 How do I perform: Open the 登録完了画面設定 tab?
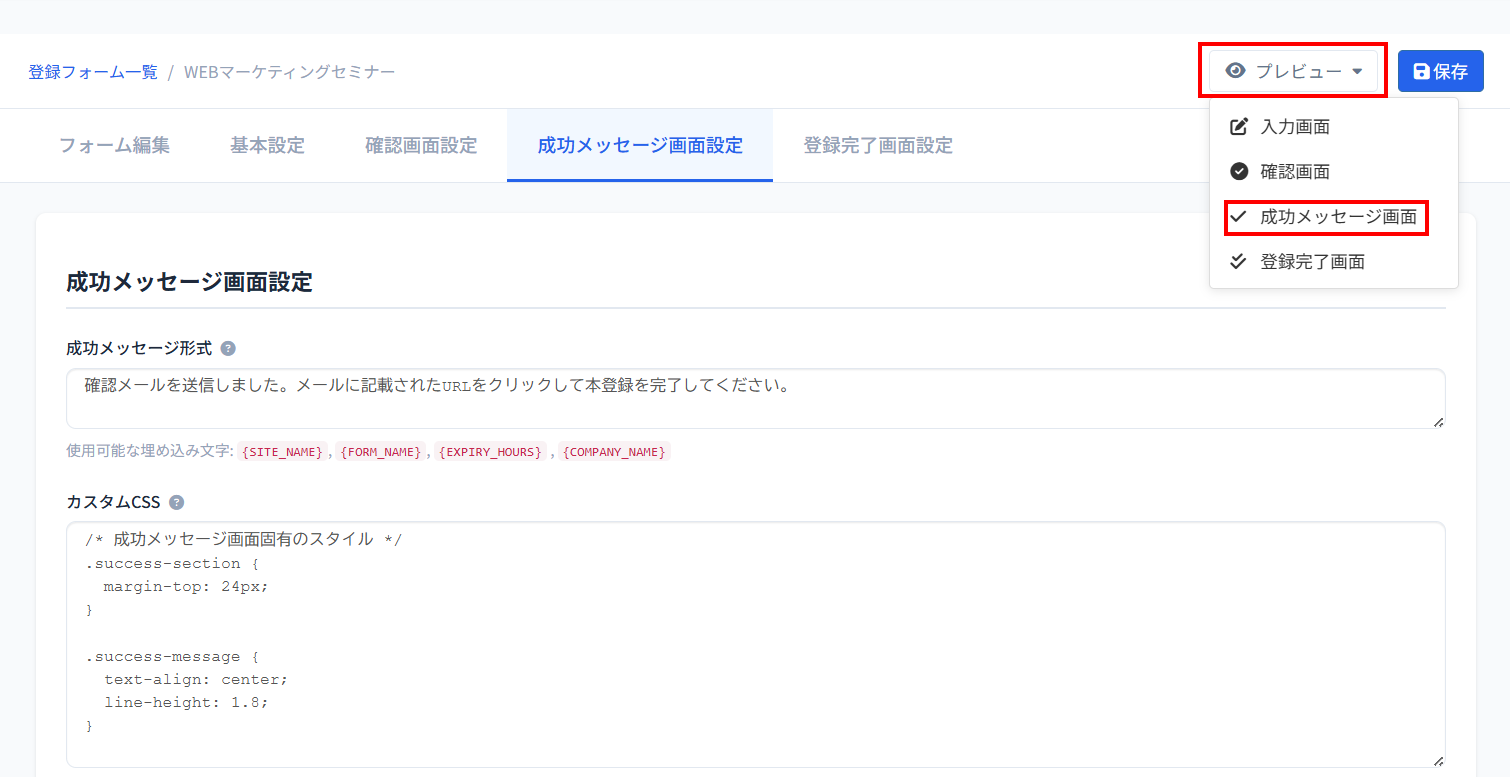coord(877,146)
